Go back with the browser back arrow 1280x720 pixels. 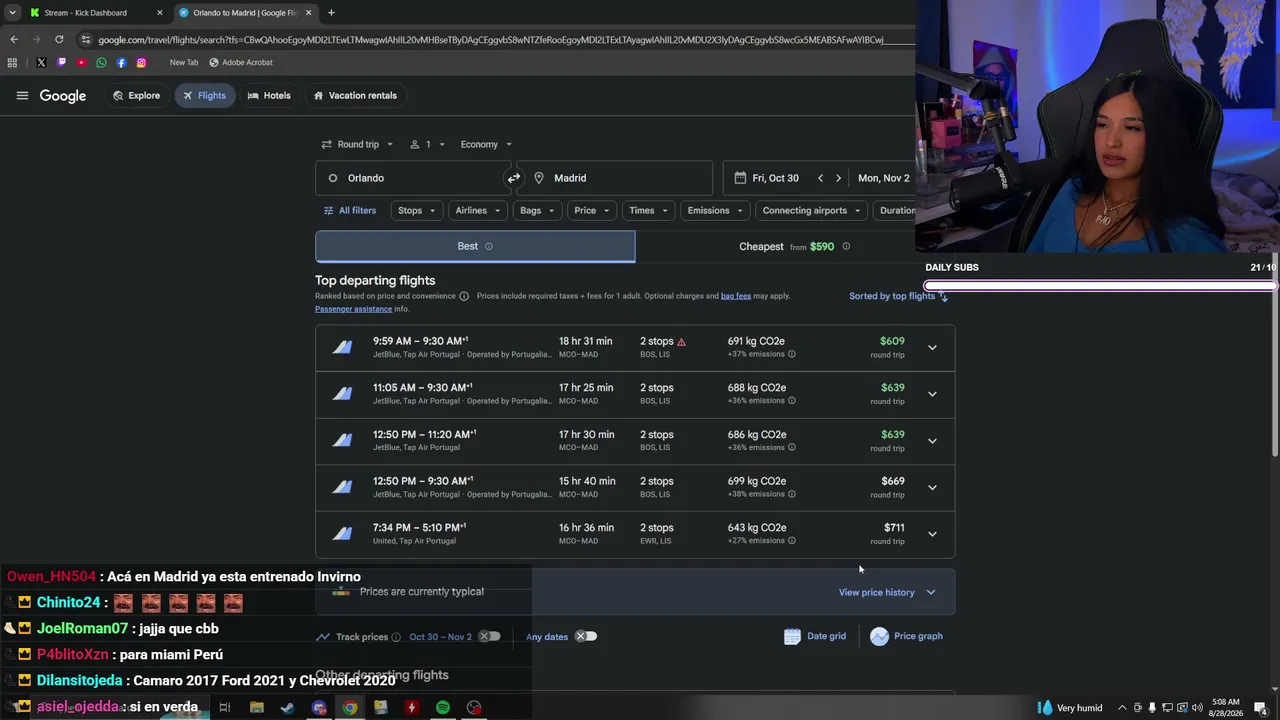[14, 39]
